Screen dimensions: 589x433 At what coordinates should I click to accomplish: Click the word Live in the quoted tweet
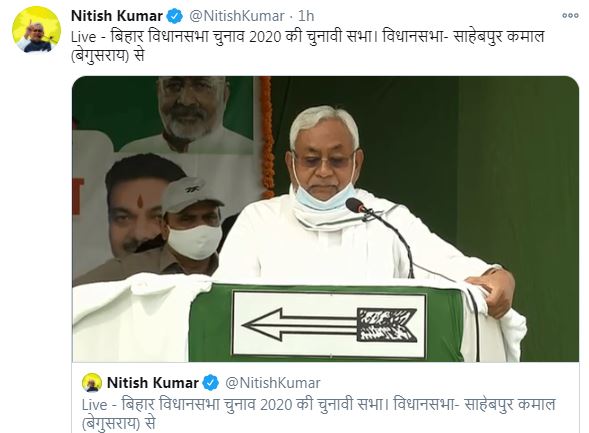click(x=94, y=405)
